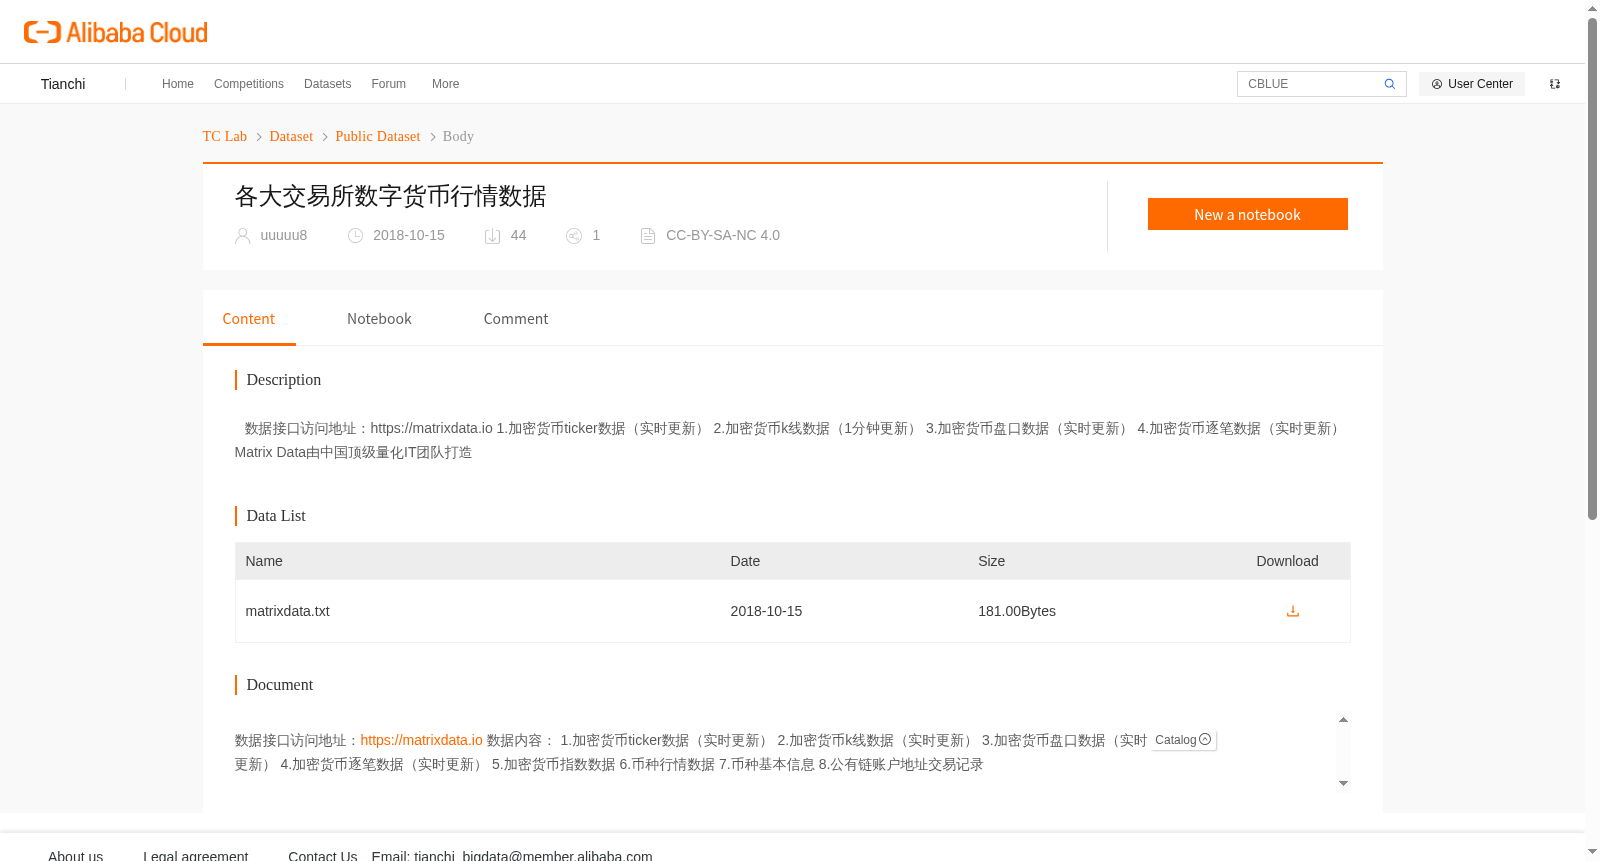
Task: Click the dataset title 各大交易所数字货币行情数据
Action: 390,196
